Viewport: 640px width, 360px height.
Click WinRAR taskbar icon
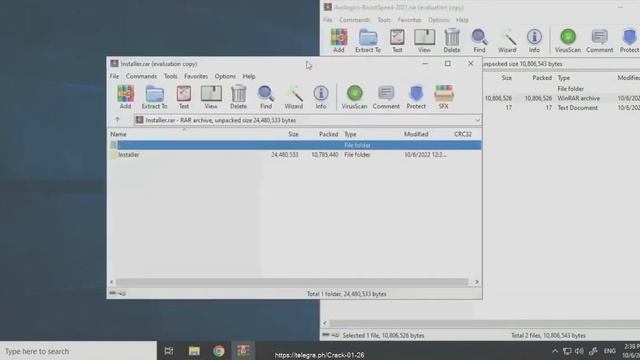coord(244,351)
